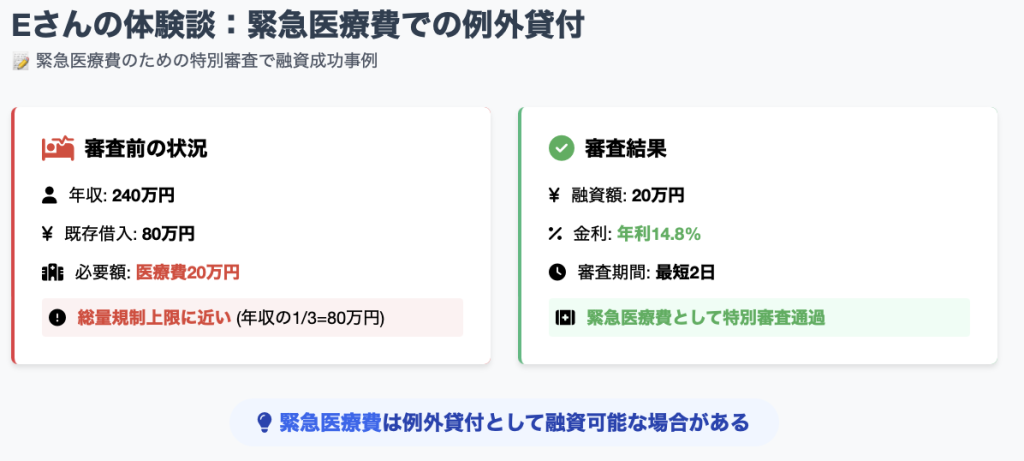Click the 最短2日 review period value

(x=686, y=272)
